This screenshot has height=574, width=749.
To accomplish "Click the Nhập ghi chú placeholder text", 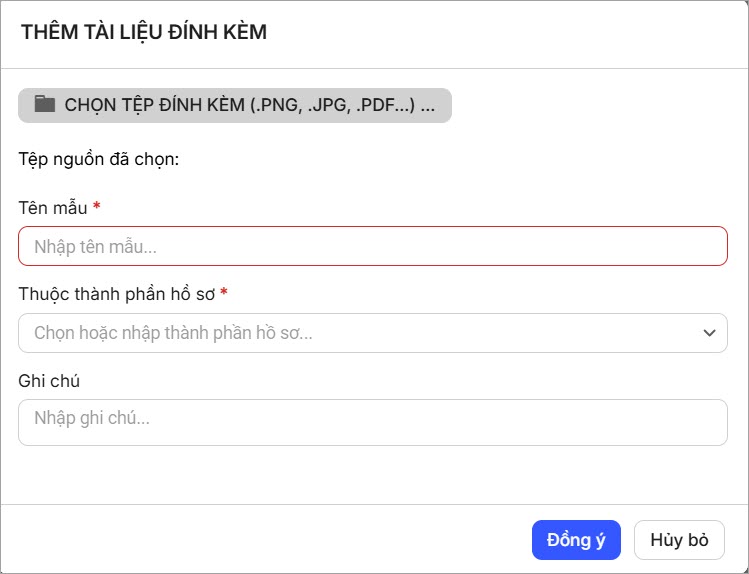I will [92, 418].
